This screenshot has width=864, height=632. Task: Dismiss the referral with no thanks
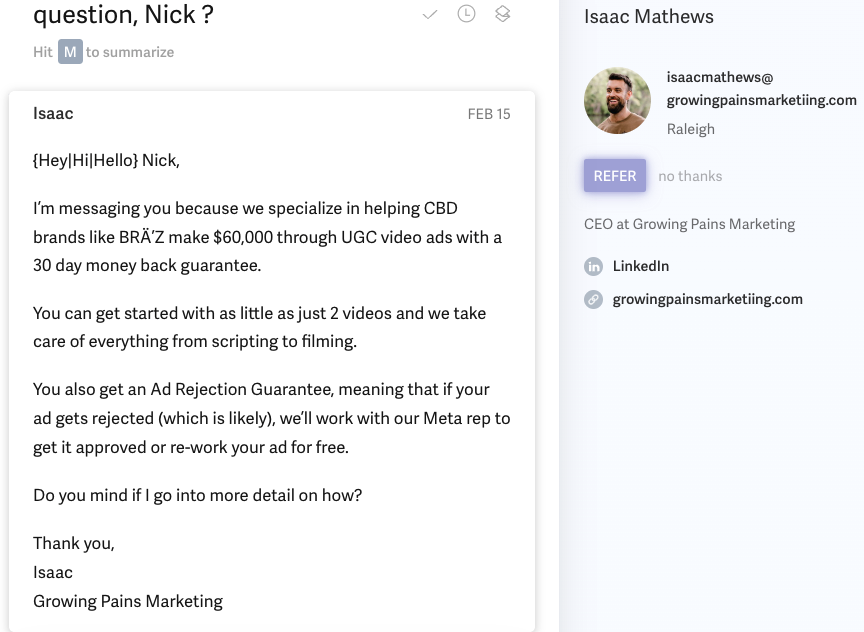(690, 176)
